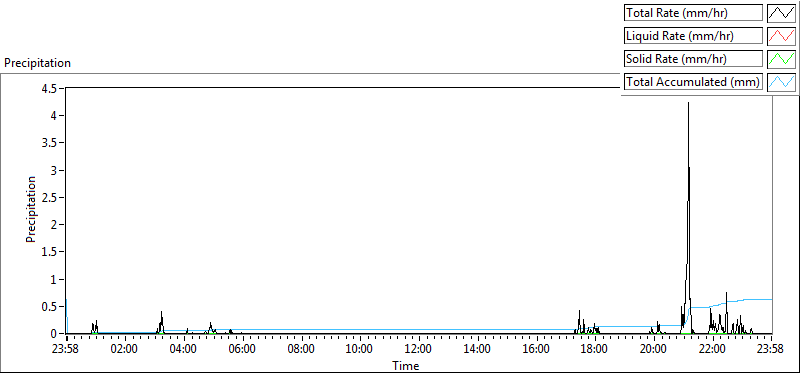Click the Total Accumulated blue line icon
800x373 pixels.
pyautogui.click(x=782, y=81)
